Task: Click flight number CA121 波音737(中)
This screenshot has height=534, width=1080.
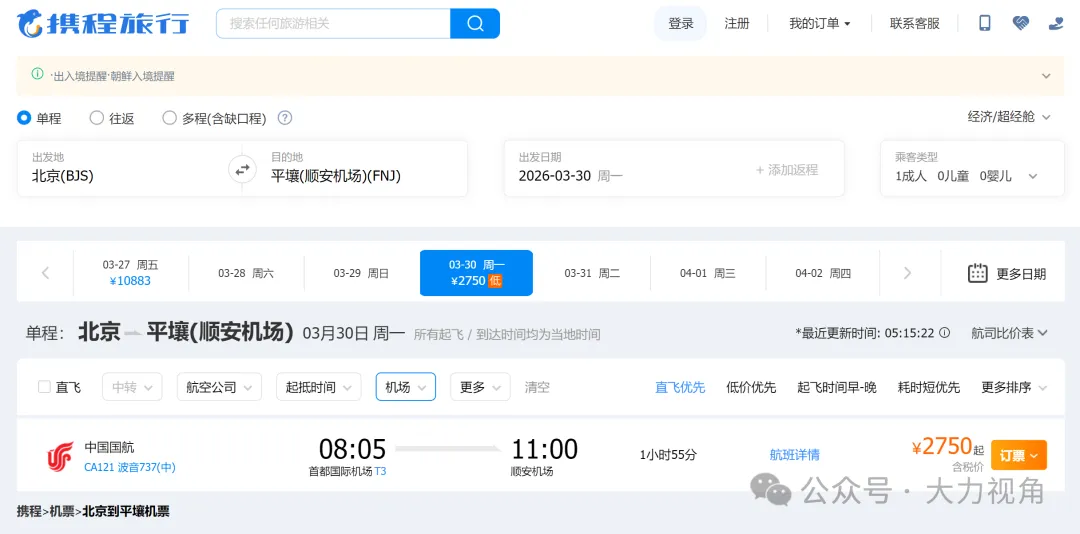Action: tap(129, 467)
